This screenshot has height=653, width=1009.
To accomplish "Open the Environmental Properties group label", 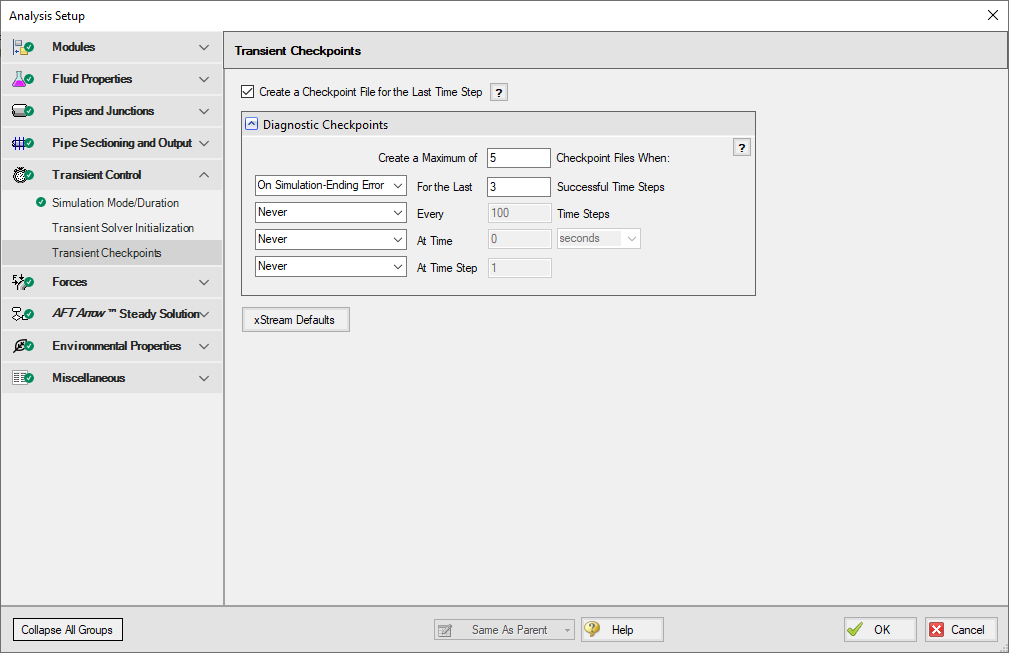I will [116, 346].
